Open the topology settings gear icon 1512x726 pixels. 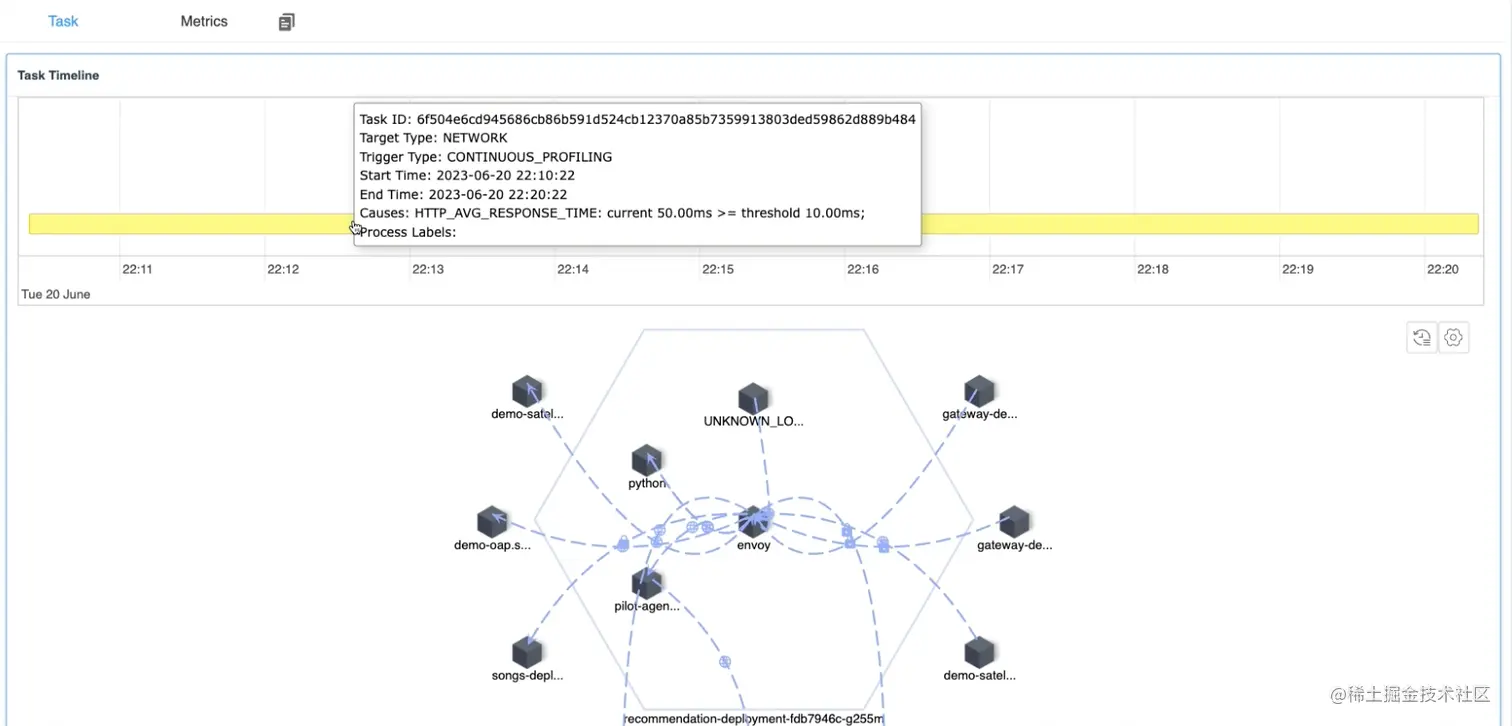click(1454, 338)
